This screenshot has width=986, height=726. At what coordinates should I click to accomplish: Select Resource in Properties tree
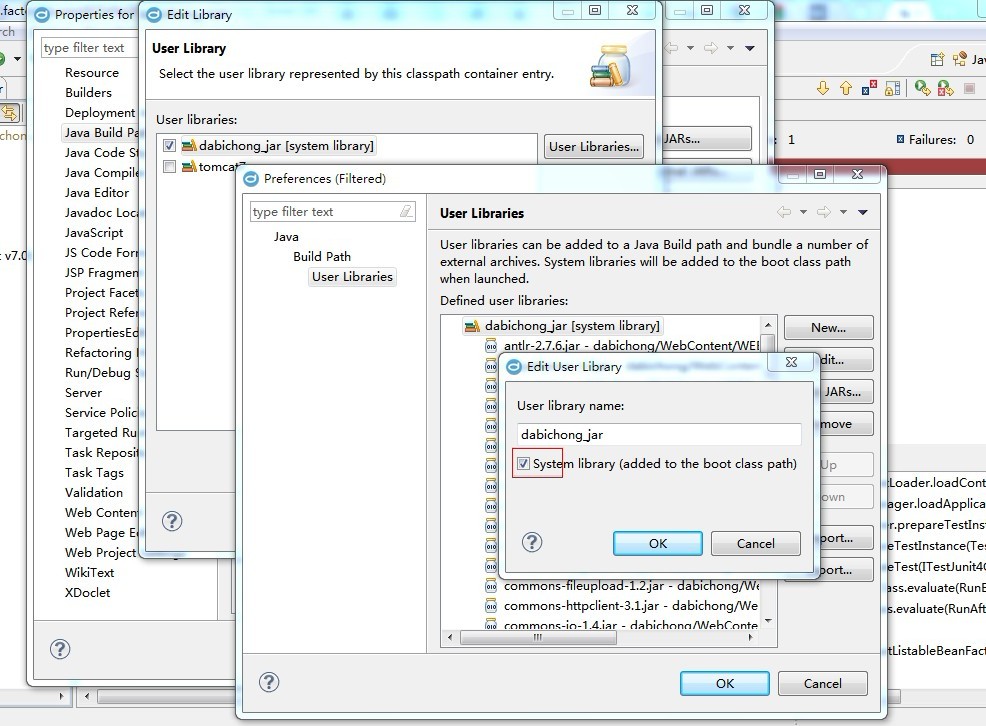click(92, 72)
